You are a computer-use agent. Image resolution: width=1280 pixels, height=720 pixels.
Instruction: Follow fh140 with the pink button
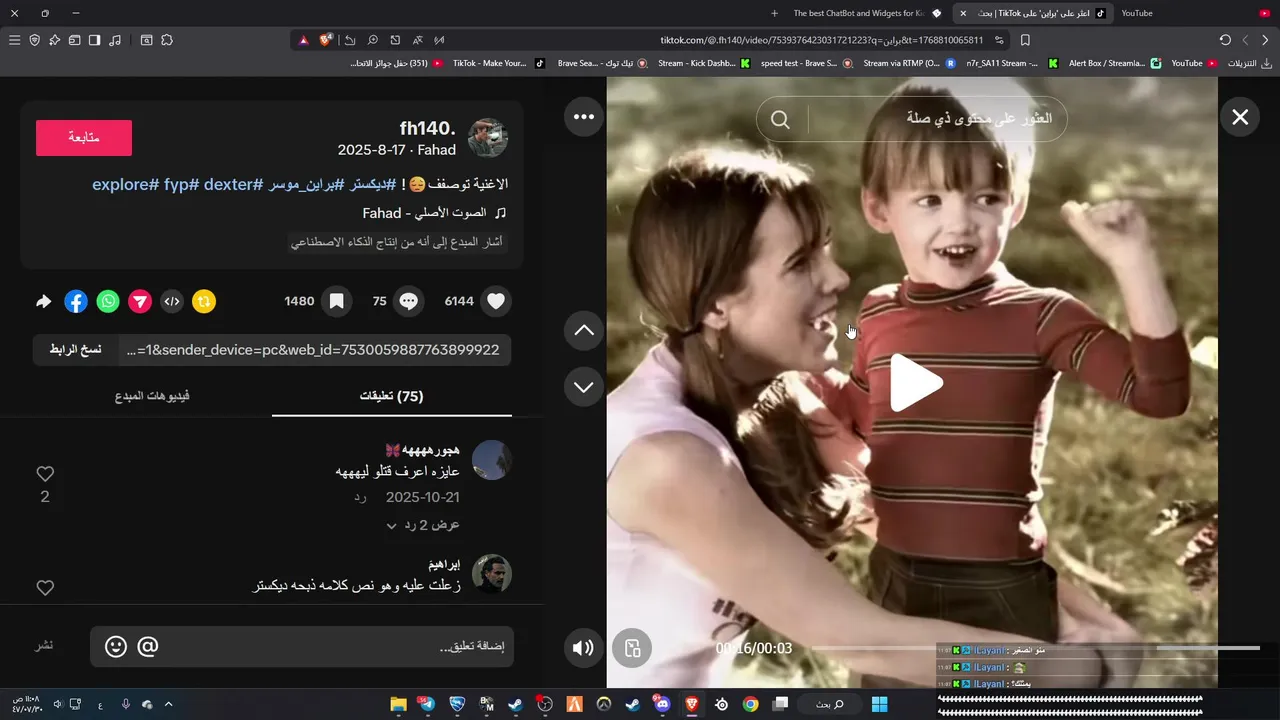click(x=84, y=138)
